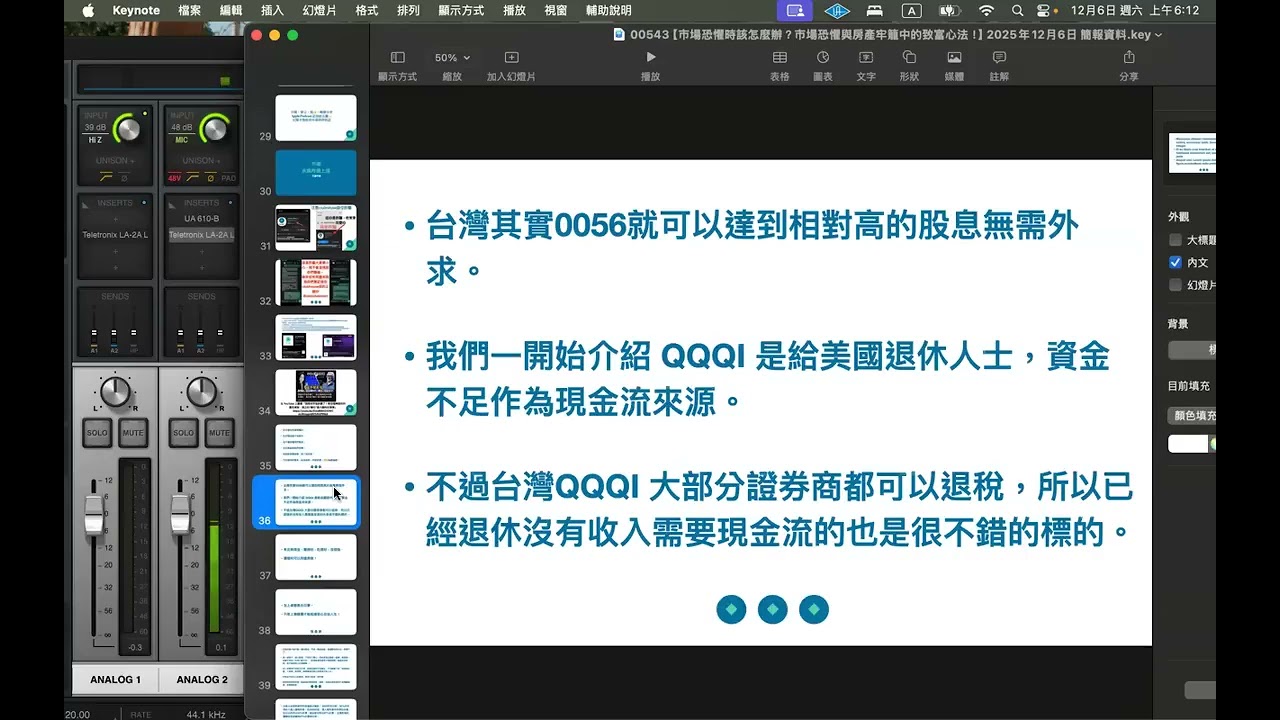Insert a chart with 圖表 icon
1280x720 pixels.
point(823,58)
